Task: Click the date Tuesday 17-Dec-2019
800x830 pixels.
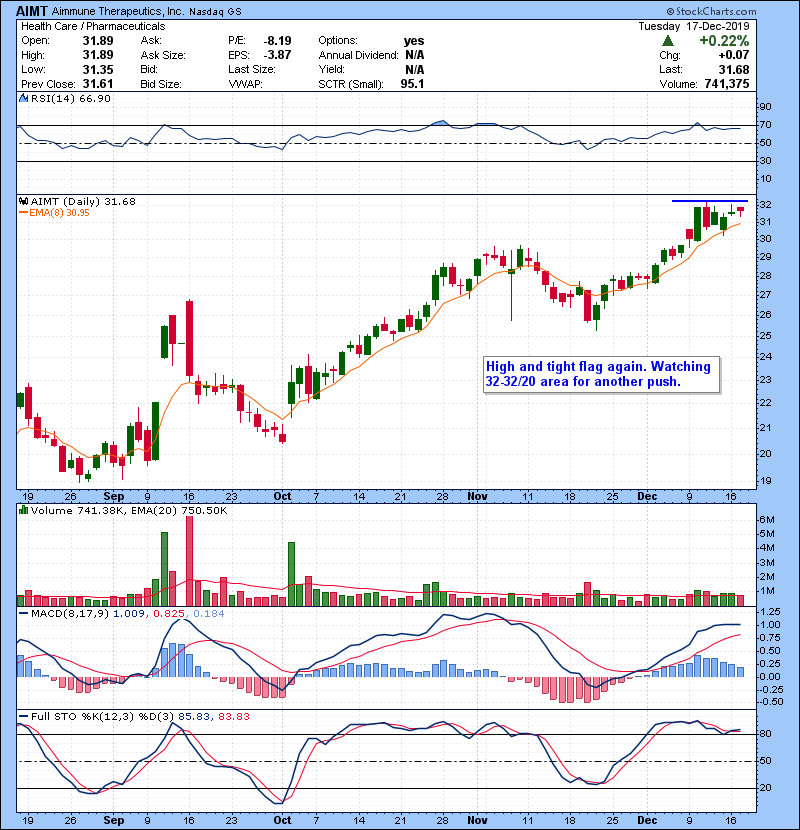Action: tap(694, 26)
